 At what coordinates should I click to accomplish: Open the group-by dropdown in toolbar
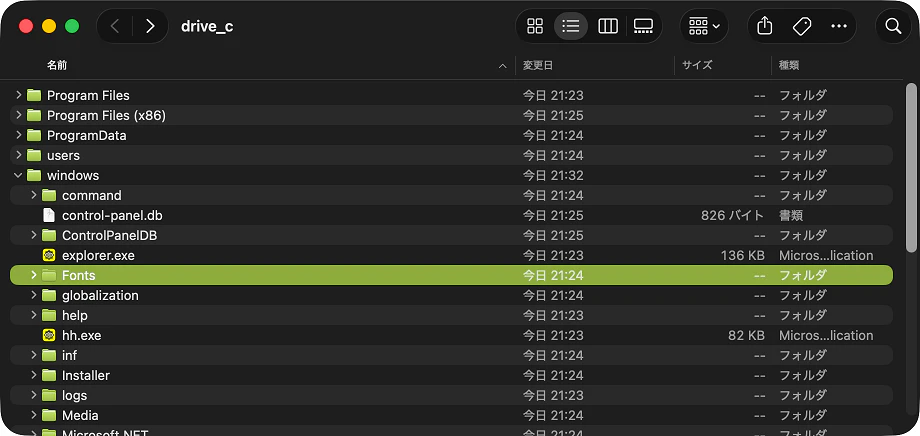point(704,26)
